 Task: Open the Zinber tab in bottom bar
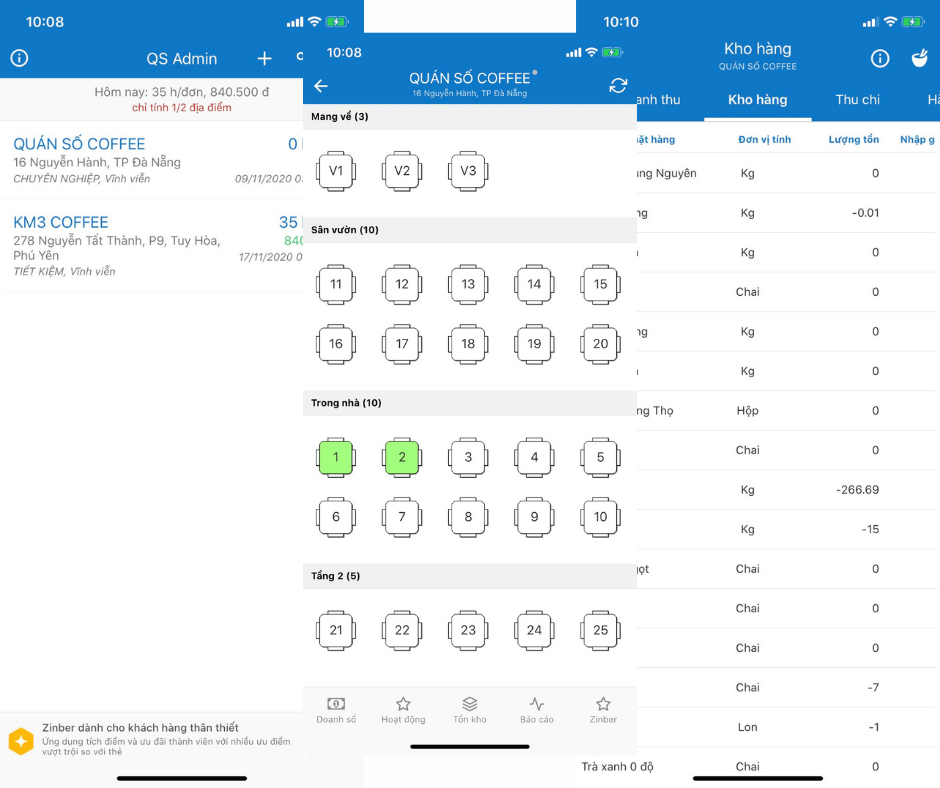pos(603,710)
